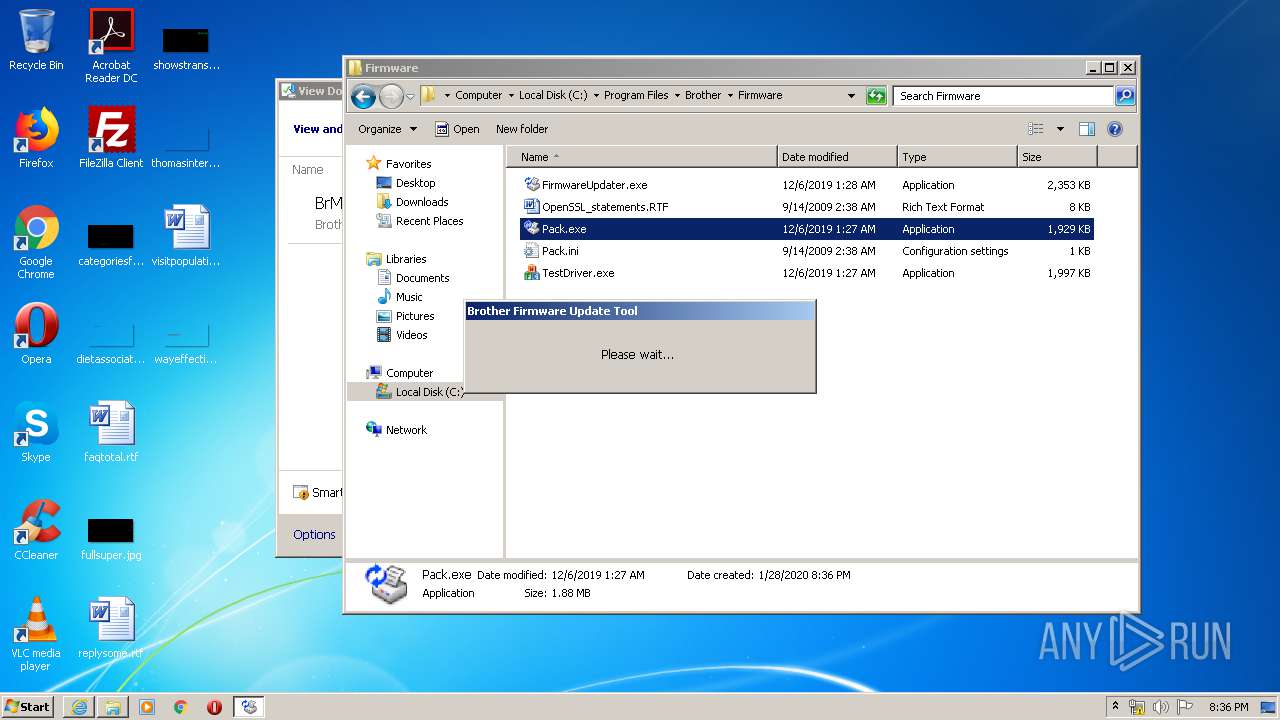Select Favorites in navigation pane
This screenshot has width=1280, height=720.
tap(399, 164)
